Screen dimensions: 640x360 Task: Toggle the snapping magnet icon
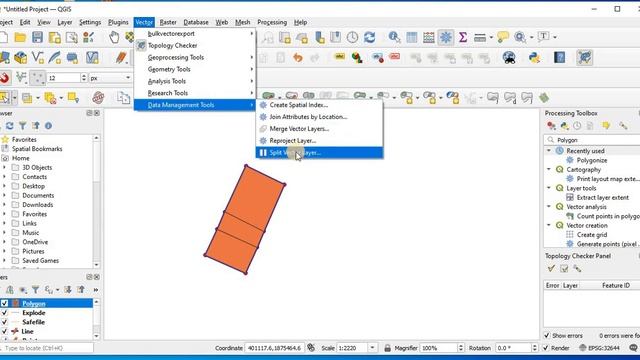[4, 78]
